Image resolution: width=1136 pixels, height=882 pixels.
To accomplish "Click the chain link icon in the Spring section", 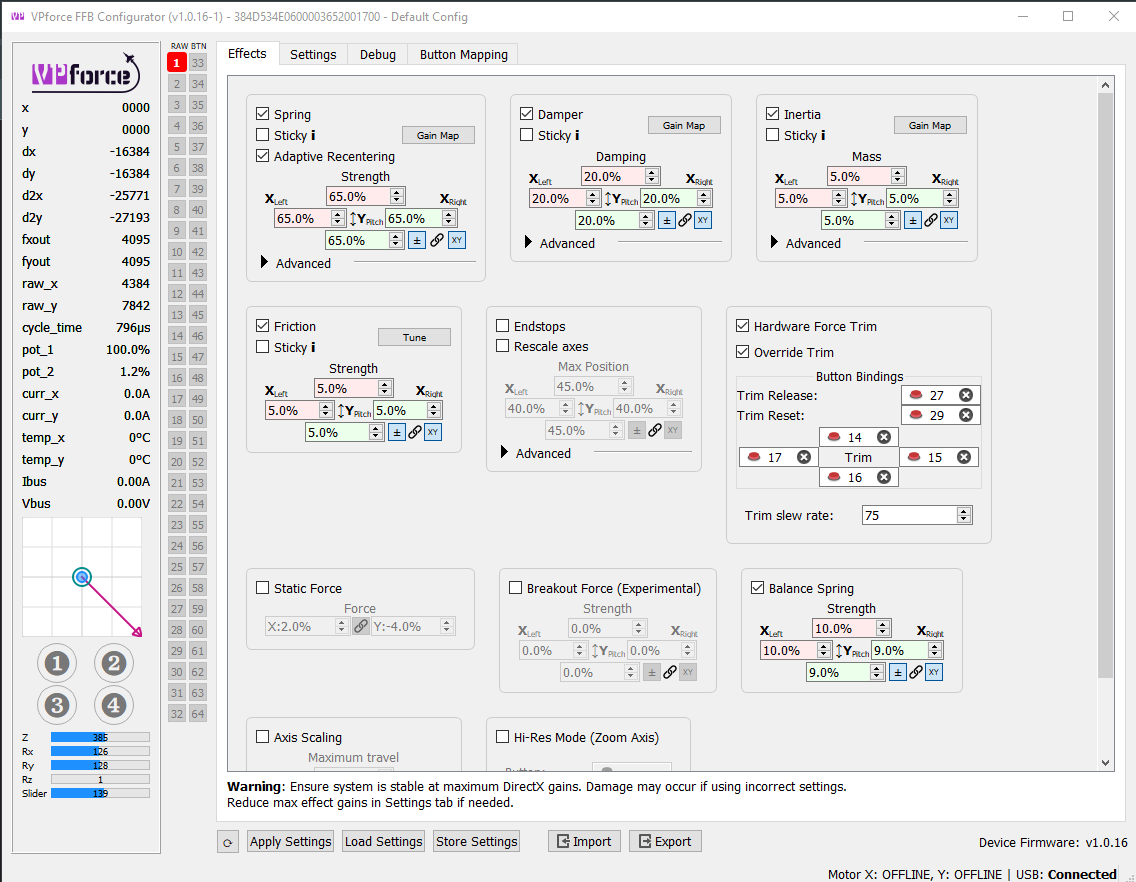I will click(x=436, y=239).
